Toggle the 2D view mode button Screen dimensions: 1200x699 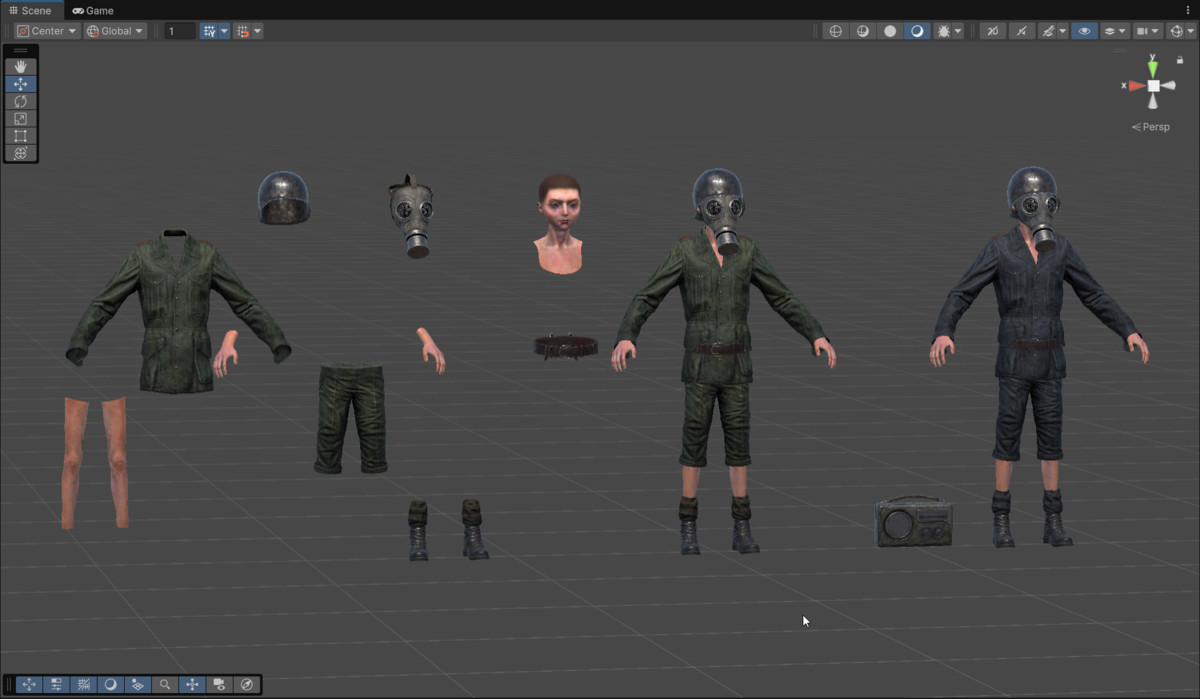[993, 31]
